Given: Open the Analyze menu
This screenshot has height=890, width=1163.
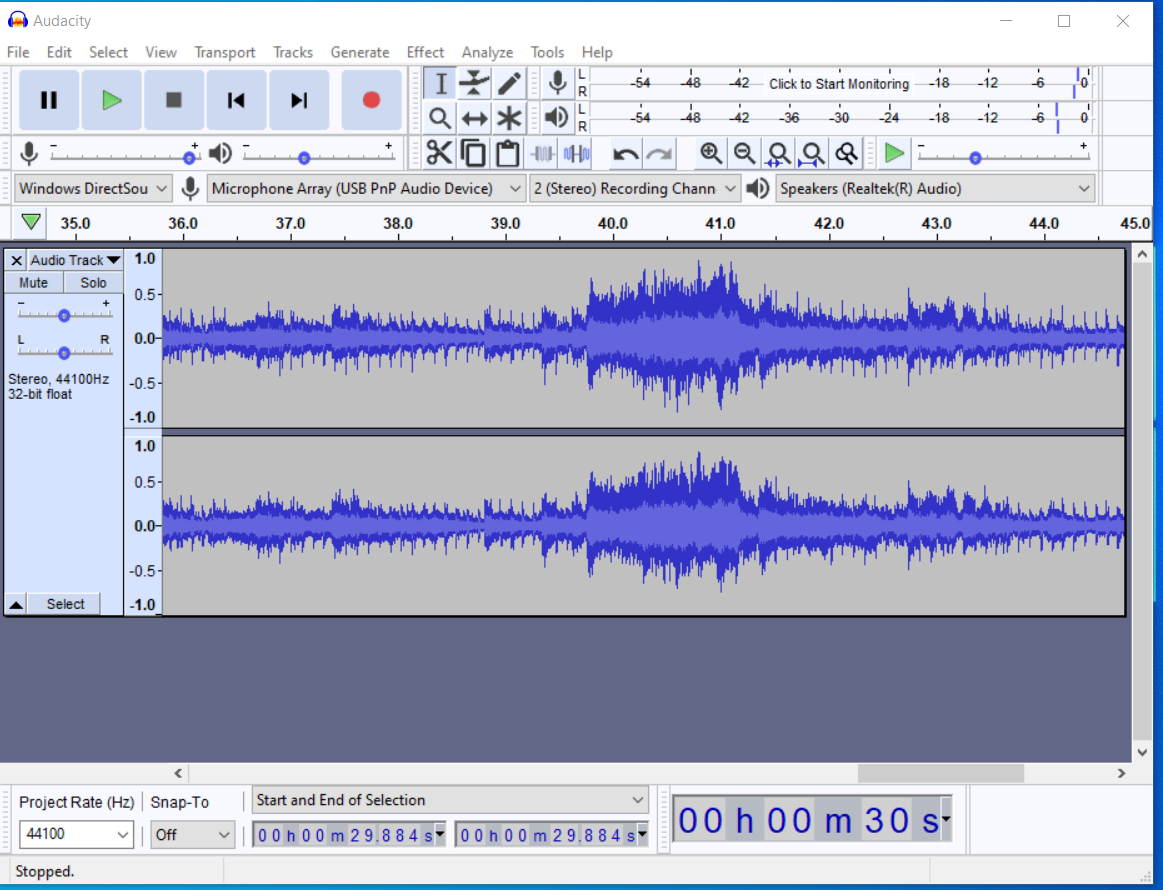Looking at the screenshot, I should click(487, 52).
